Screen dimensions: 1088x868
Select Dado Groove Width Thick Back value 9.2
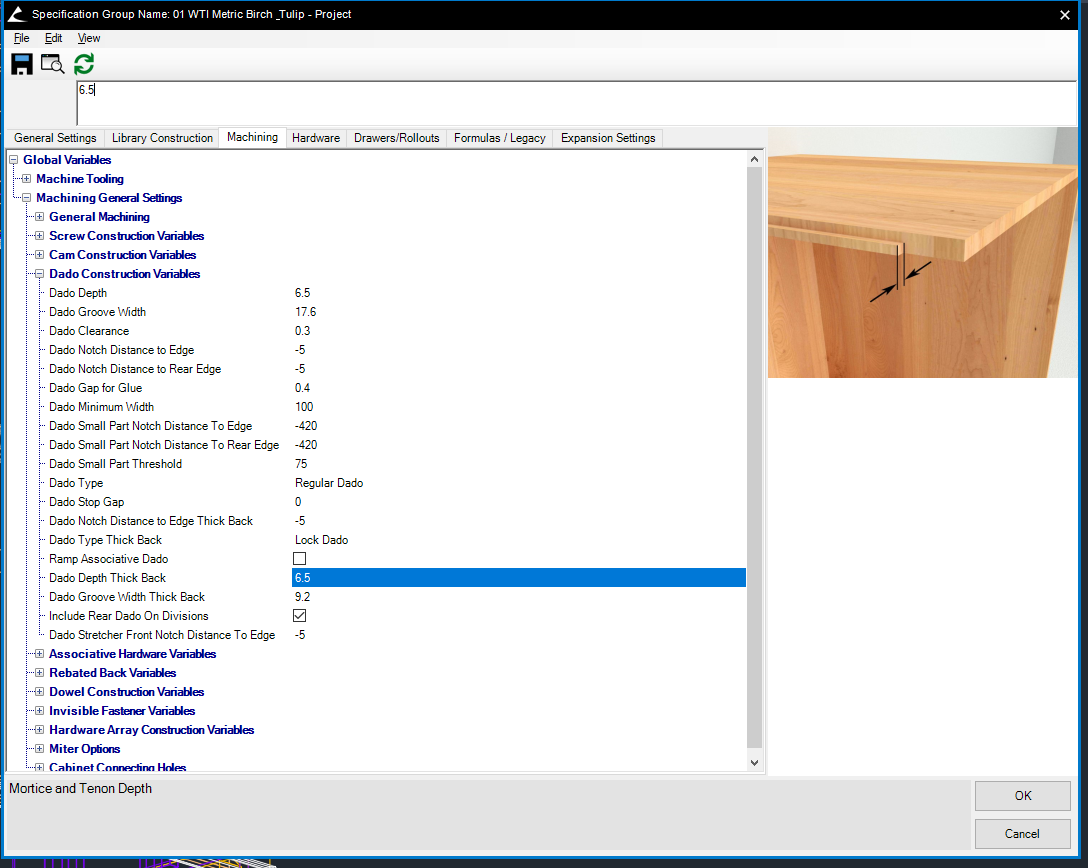(303, 597)
